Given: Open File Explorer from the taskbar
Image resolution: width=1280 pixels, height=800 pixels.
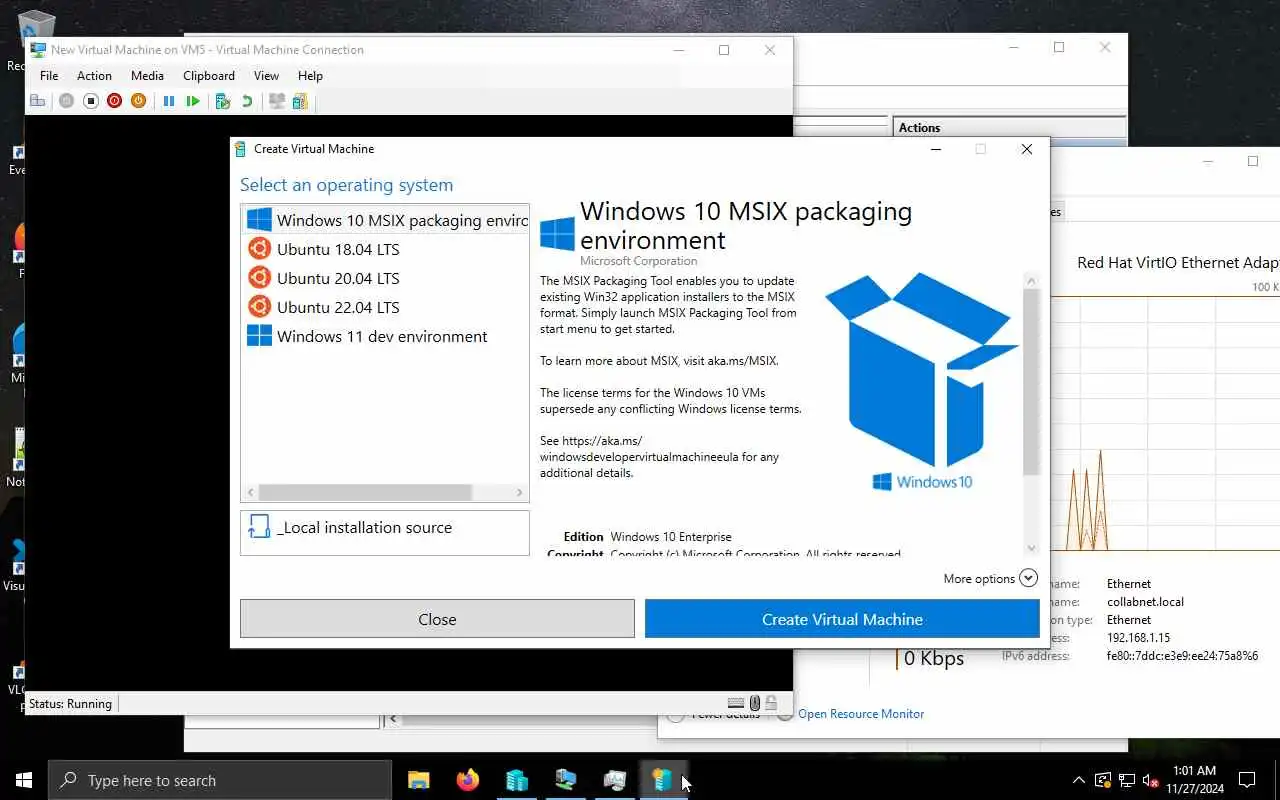Looking at the screenshot, I should (419, 780).
